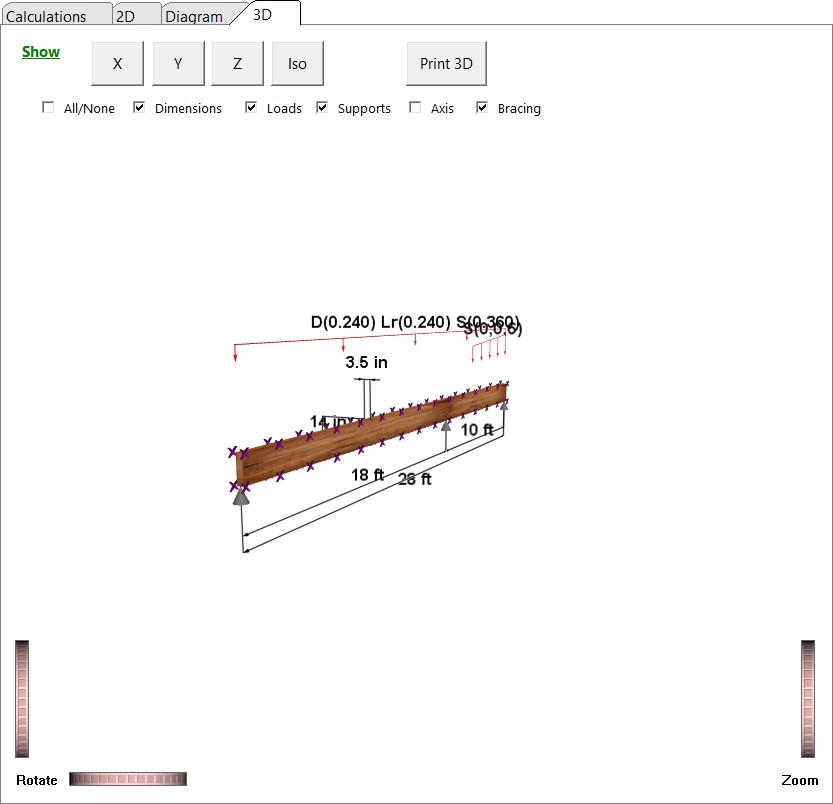
Task: Click the Rotate slider at bottom left
Action: click(127, 779)
